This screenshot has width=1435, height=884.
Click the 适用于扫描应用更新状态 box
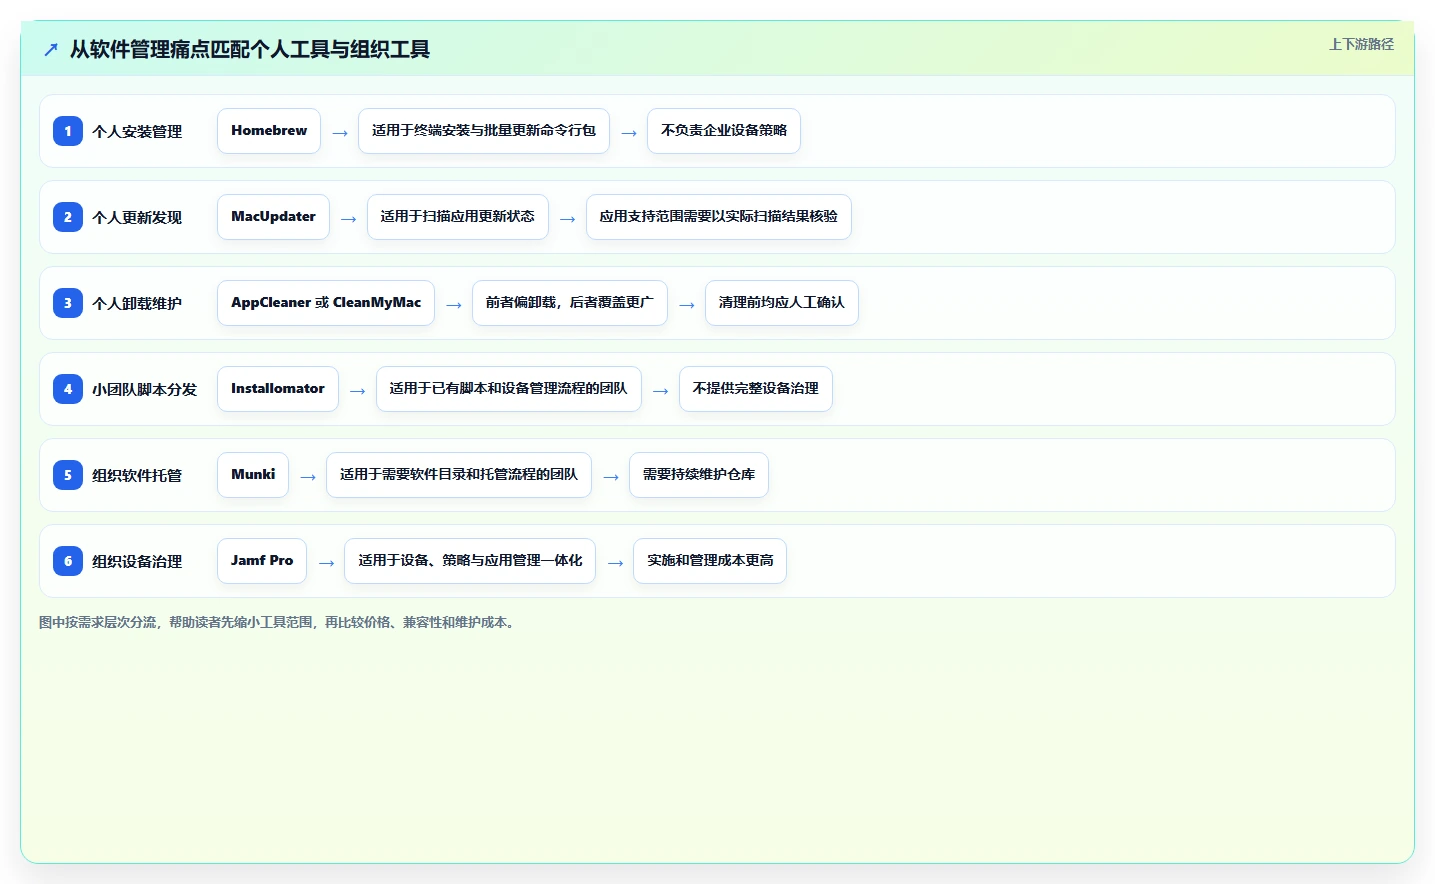click(x=458, y=217)
